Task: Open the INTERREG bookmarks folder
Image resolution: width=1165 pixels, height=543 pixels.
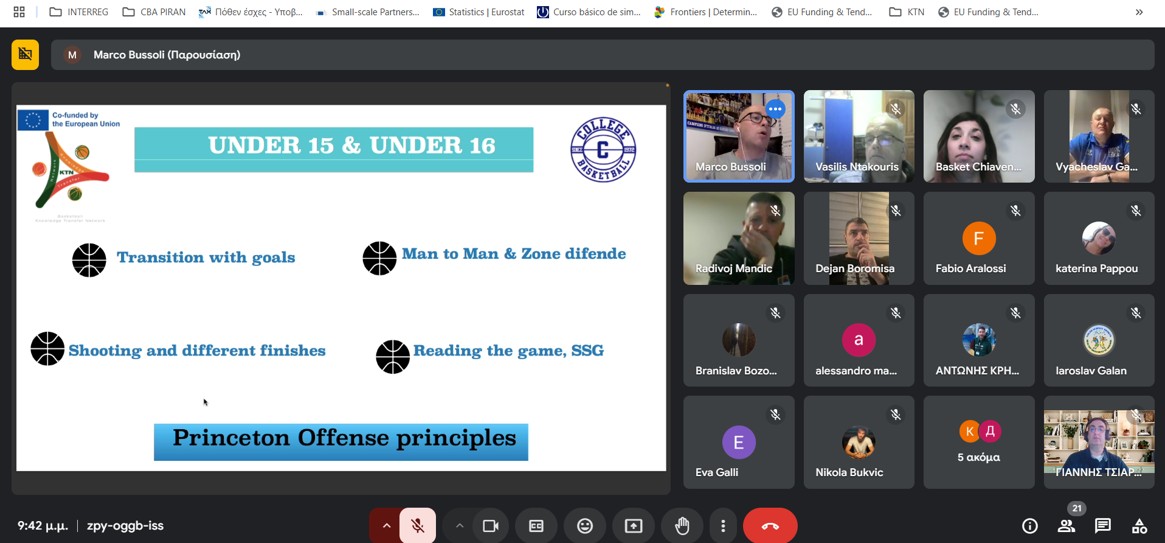Action: [x=78, y=12]
